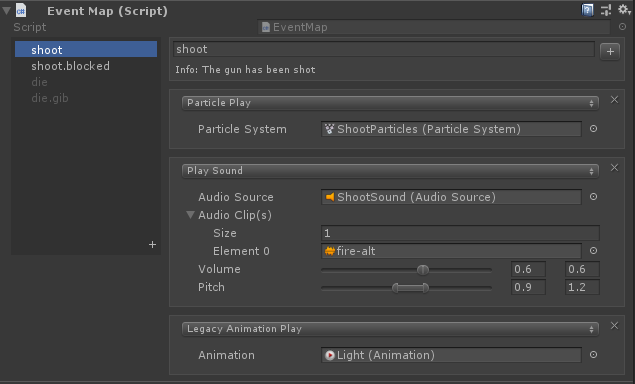Image resolution: width=635 pixels, height=384 pixels.
Task: Select the shoot event in list
Action: click(x=86, y=49)
